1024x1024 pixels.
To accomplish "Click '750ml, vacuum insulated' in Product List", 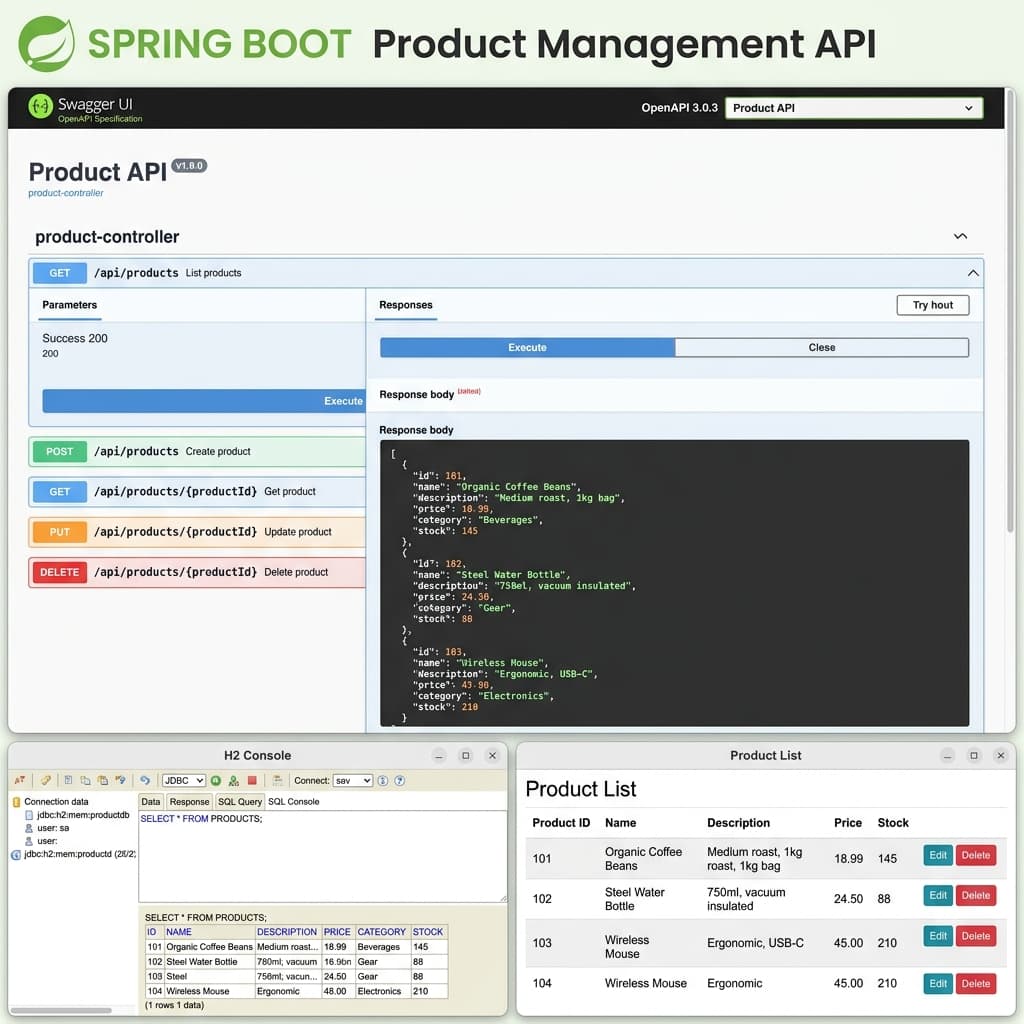I will point(746,899).
